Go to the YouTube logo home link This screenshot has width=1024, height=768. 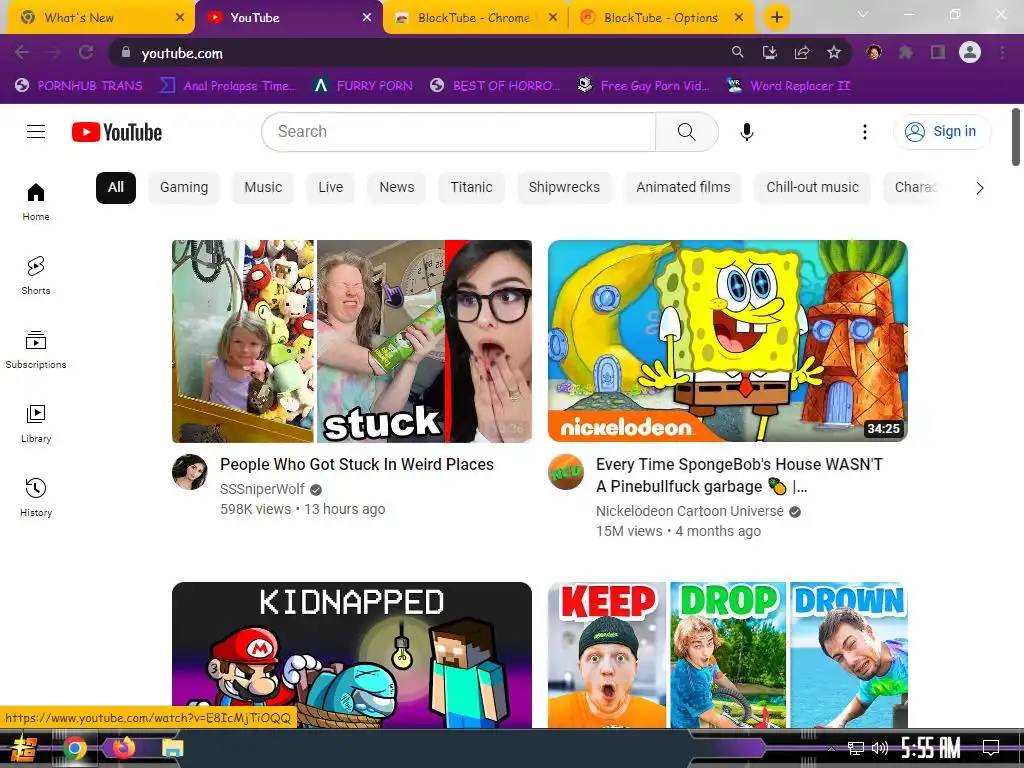click(x=117, y=132)
